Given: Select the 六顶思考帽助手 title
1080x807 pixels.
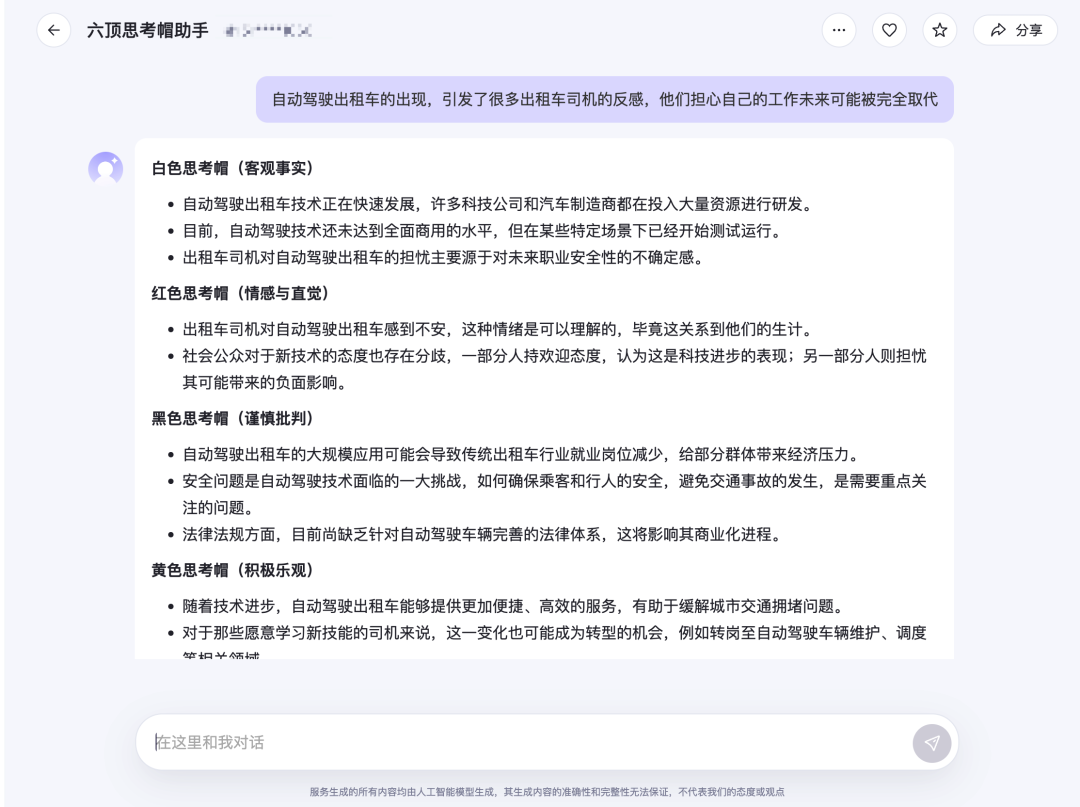Looking at the screenshot, I should pos(147,30).
